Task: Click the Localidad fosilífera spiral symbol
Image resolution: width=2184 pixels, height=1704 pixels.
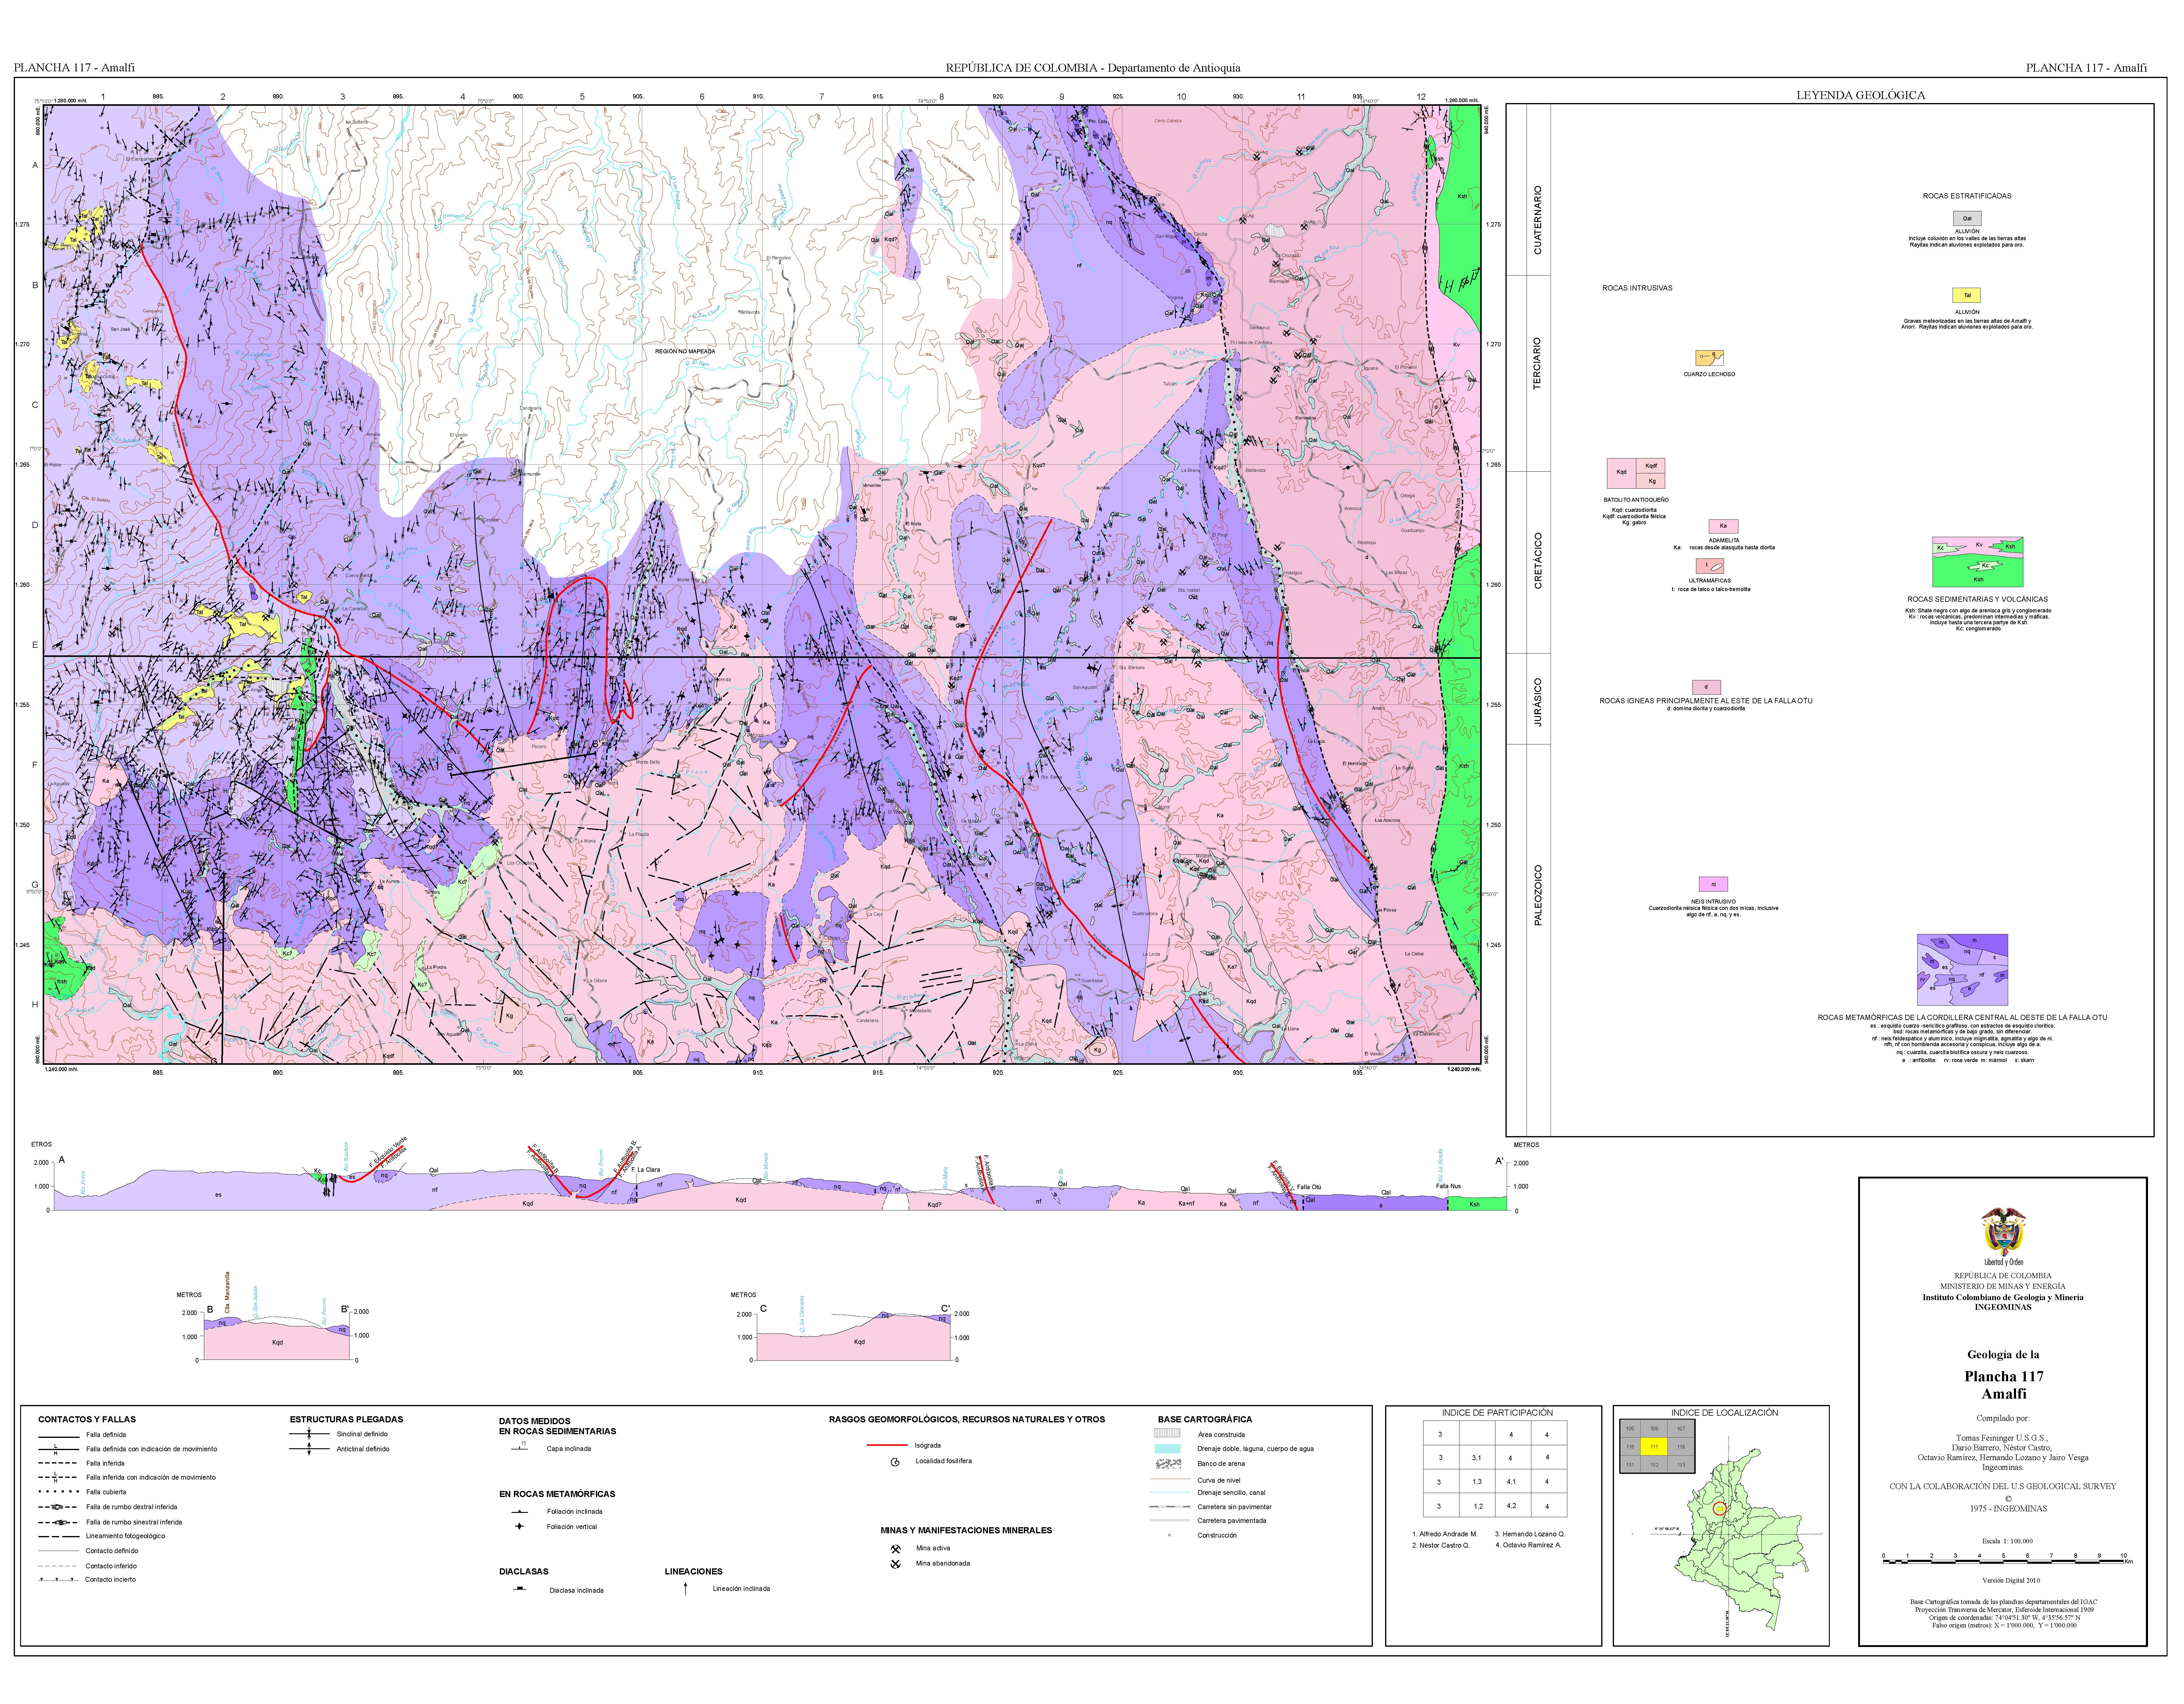Action: point(895,1462)
